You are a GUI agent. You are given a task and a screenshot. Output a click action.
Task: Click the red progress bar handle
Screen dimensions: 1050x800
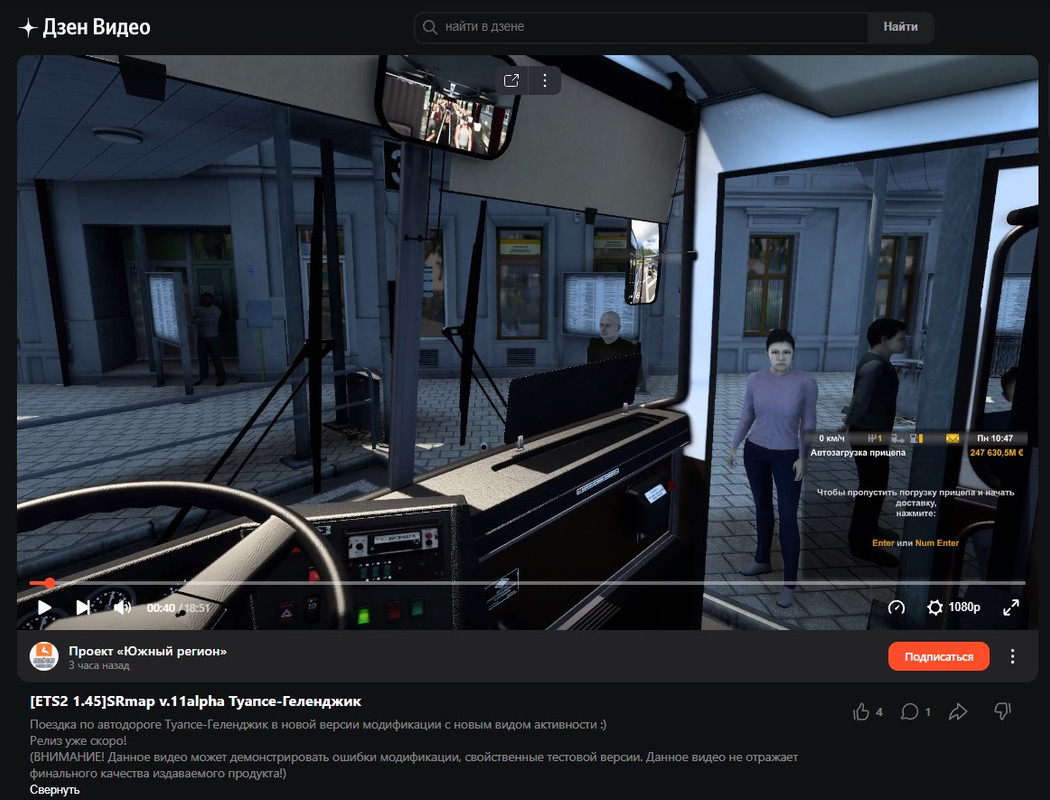pyautogui.click(x=49, y=583)
